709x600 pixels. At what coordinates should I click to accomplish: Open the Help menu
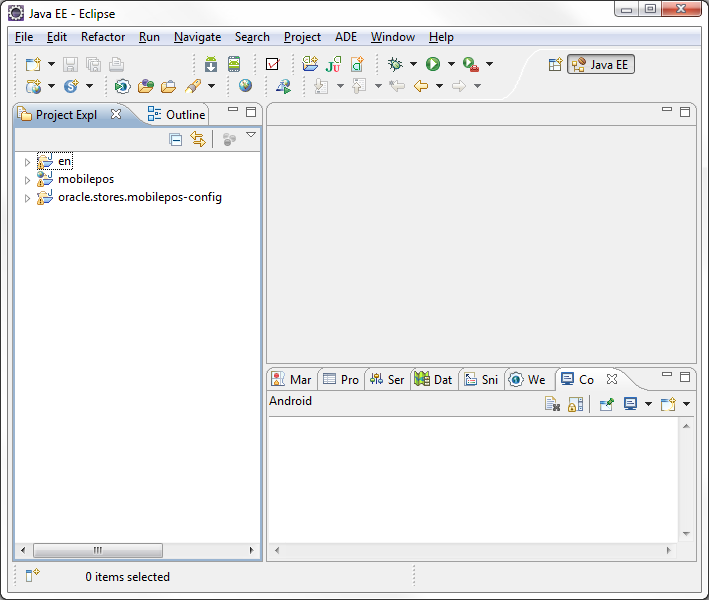tap(441, 37)
